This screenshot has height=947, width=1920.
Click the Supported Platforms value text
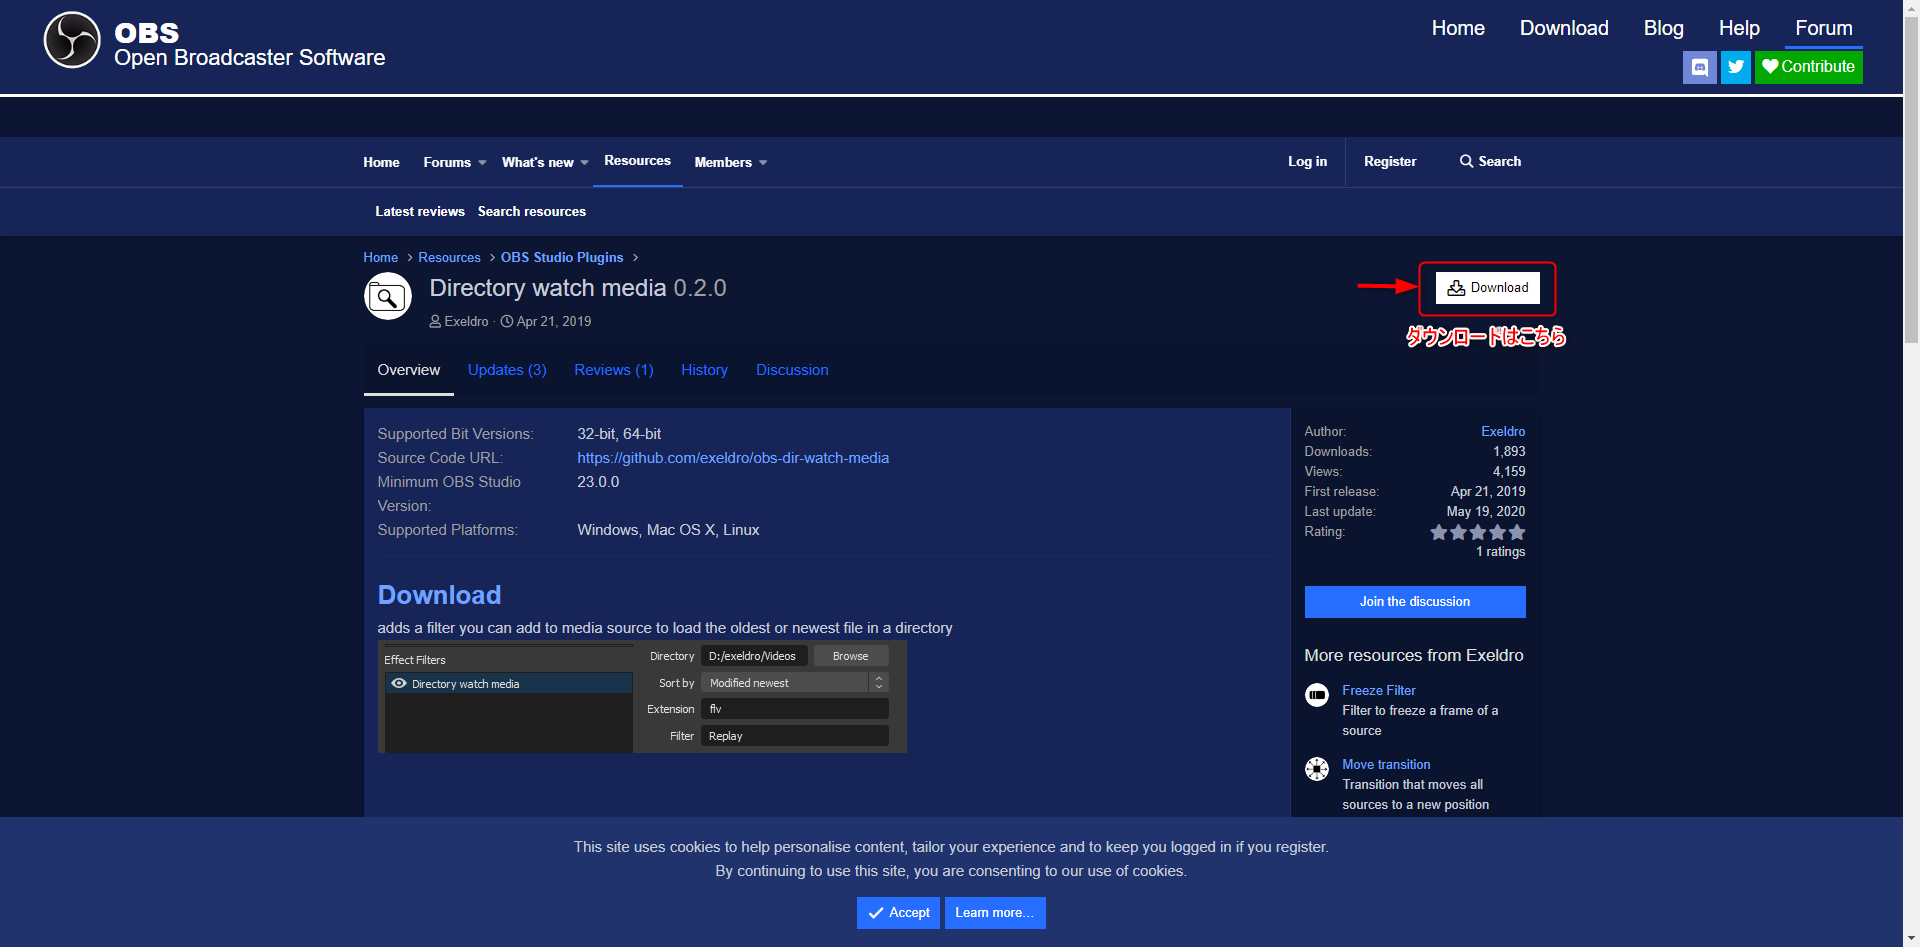[x=668, y=530]
